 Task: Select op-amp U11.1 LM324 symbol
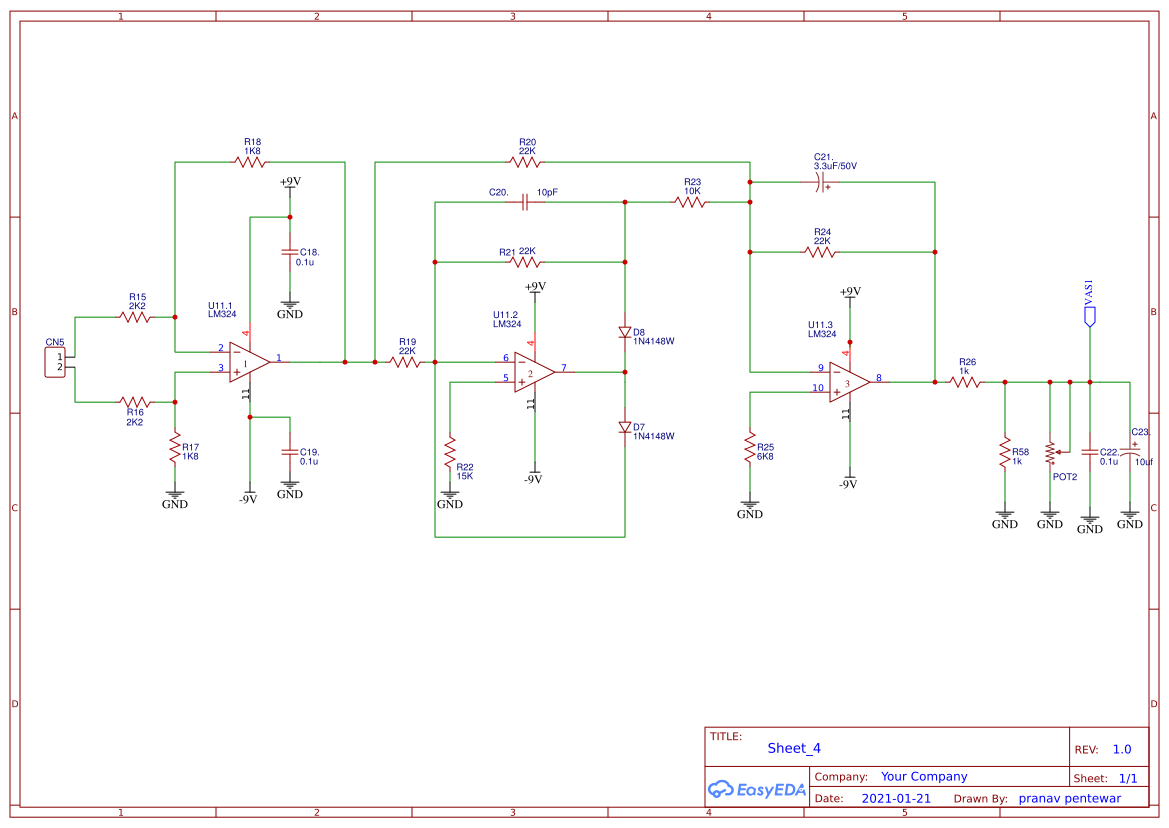(x=248, y=362)
